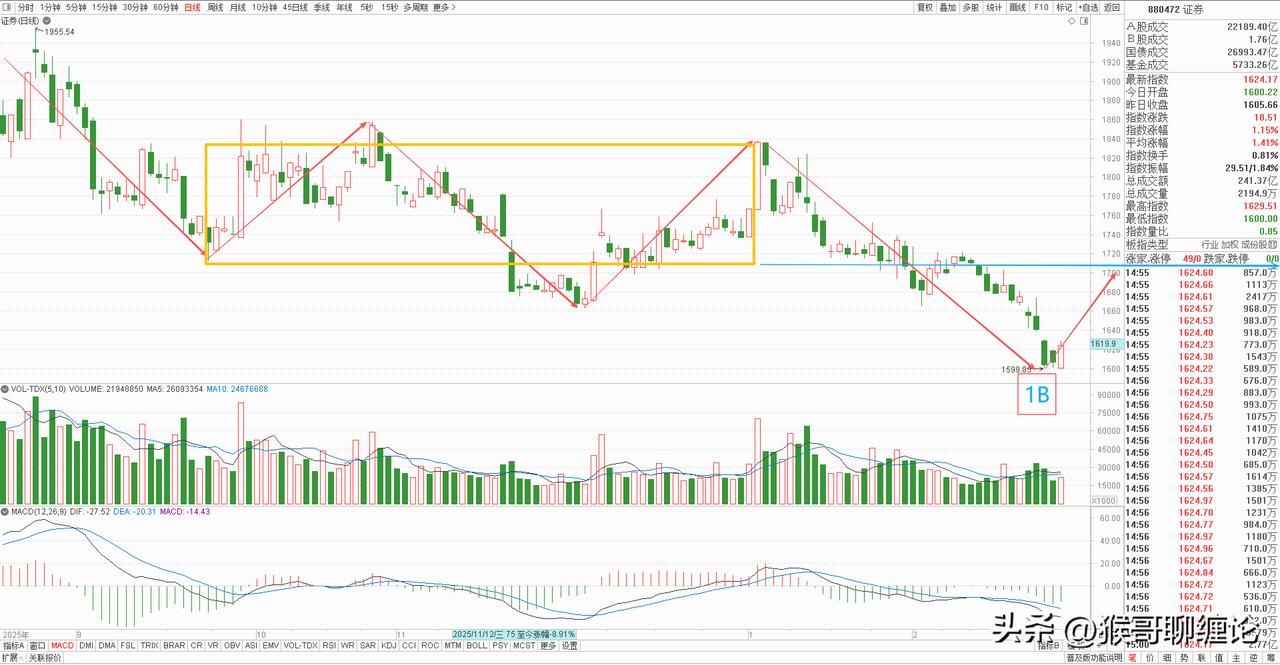Click the 标记 mark button
Screen dimensions: 1280x665
[1064, 6]
